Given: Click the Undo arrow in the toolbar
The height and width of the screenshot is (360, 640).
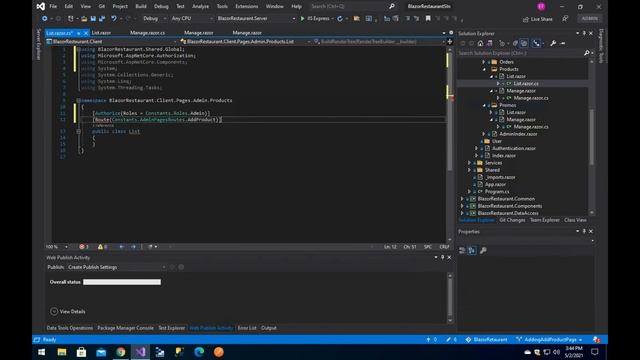Looking at the screenshot, I should 113,18.
